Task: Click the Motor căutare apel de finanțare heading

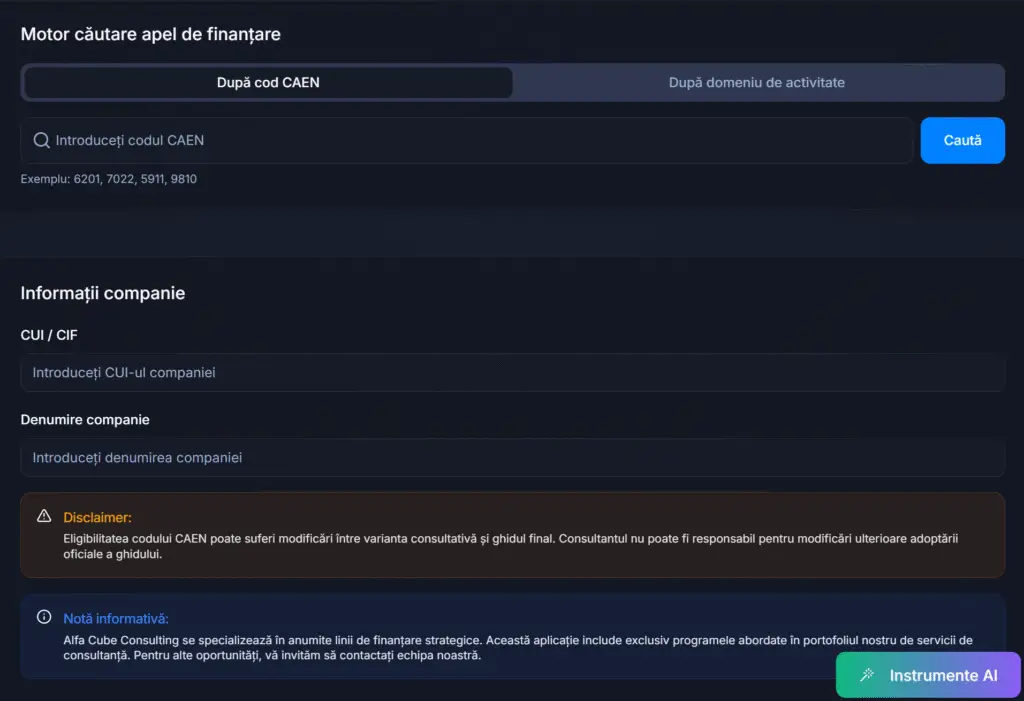Action: (x=151, y=34)
